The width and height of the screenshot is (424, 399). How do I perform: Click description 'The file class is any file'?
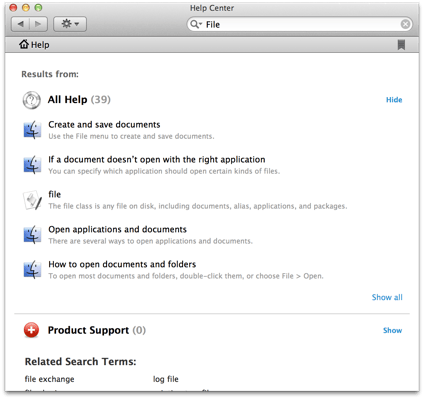(198, 206)
